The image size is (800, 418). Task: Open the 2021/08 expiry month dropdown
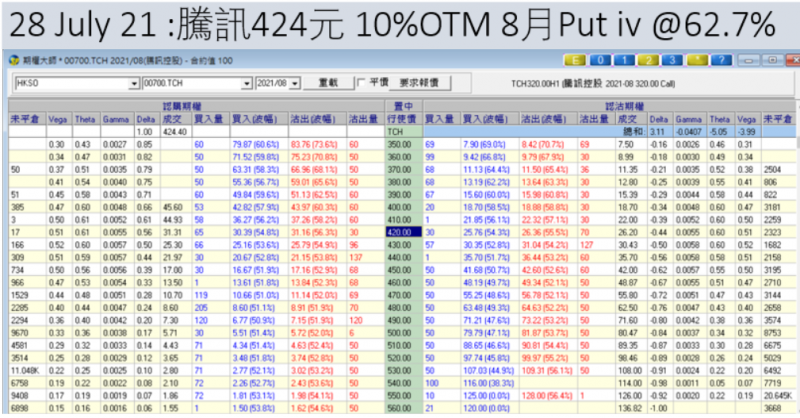click(297, 83)
